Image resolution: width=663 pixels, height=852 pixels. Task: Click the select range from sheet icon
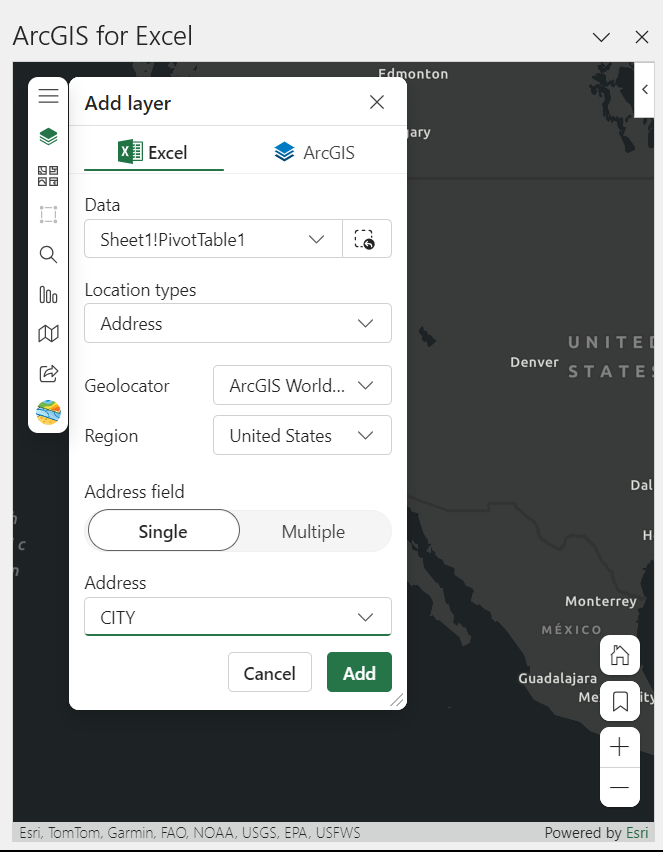point(367,239)
